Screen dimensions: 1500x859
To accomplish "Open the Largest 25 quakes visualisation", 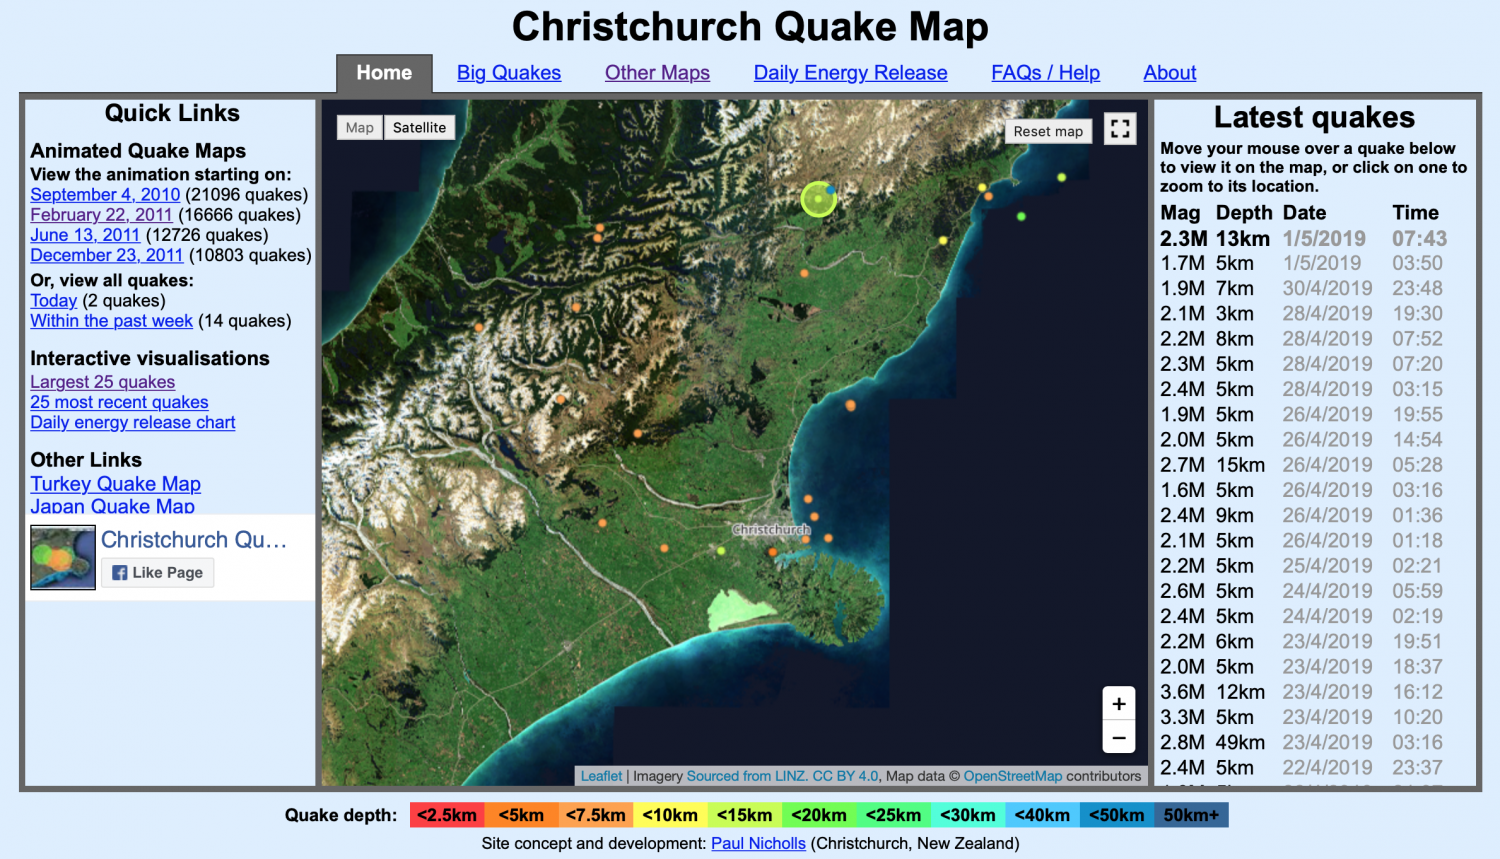I will [102, 382].
